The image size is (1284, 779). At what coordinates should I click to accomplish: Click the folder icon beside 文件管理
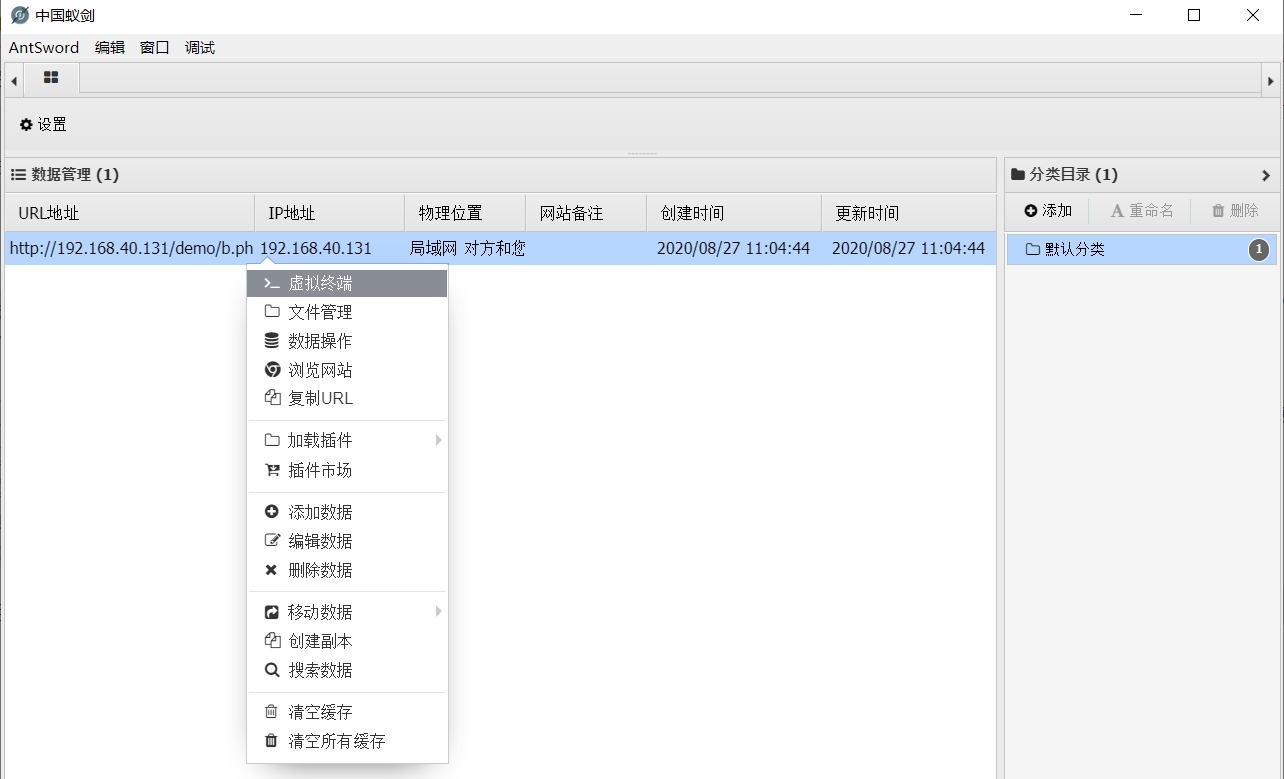[x=272, y=312]
